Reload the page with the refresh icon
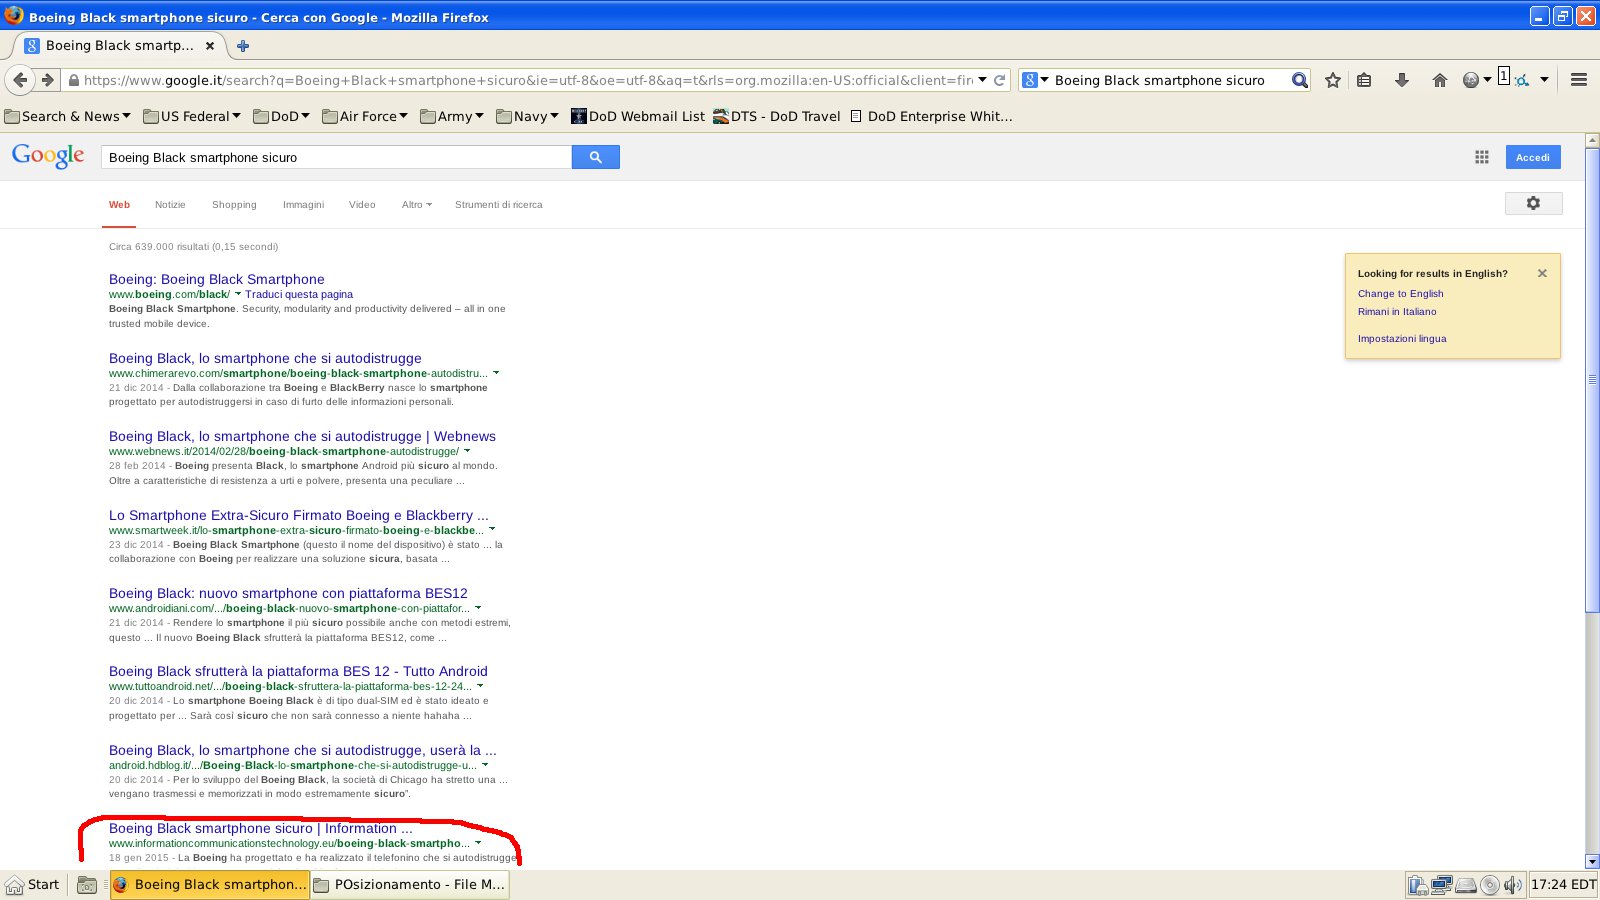The height and width of the screenshot is (900, 1600). point(999,80)
